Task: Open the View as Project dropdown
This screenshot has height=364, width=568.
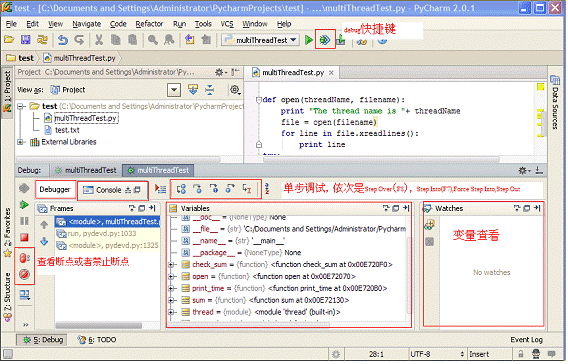Action: (x=174, y=89)
